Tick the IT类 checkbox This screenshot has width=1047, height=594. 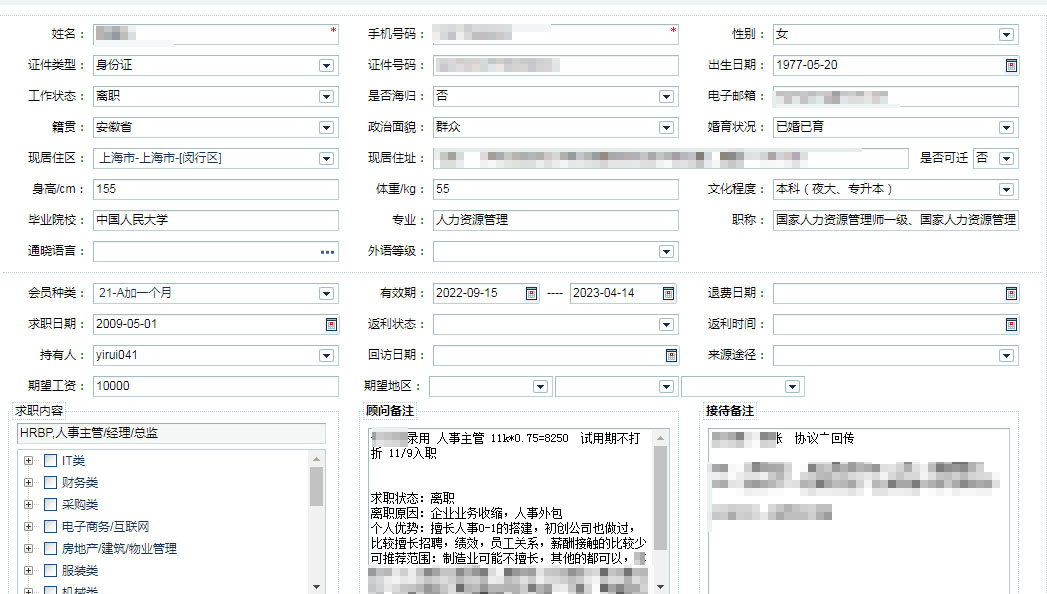pyautogui.click(x=50, y=461)
